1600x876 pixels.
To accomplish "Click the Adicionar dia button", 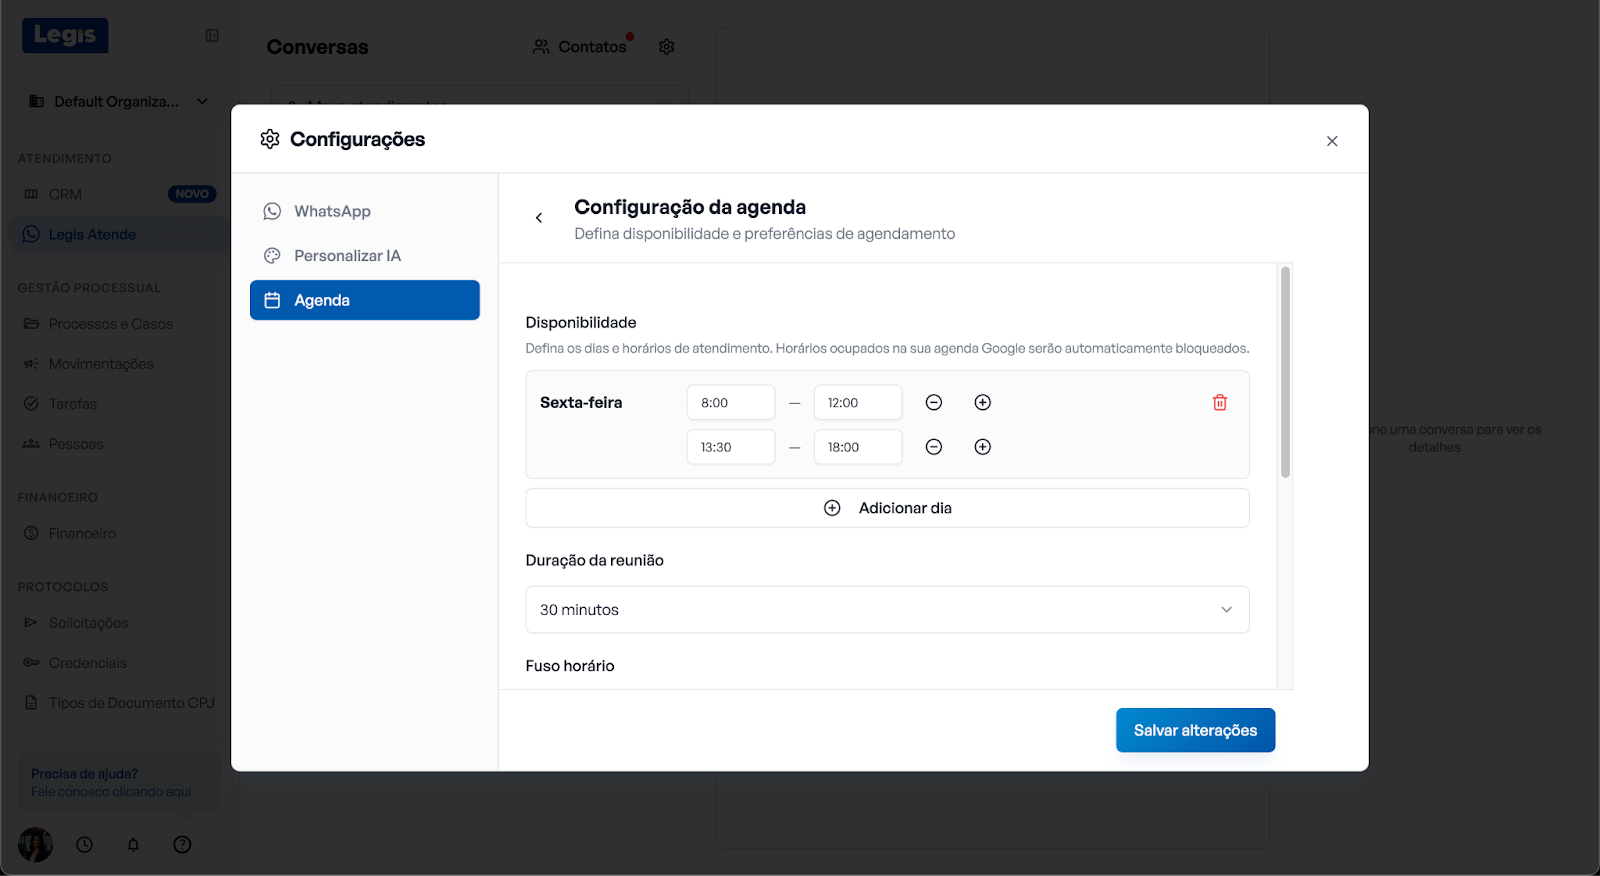I will click(887, 508).
